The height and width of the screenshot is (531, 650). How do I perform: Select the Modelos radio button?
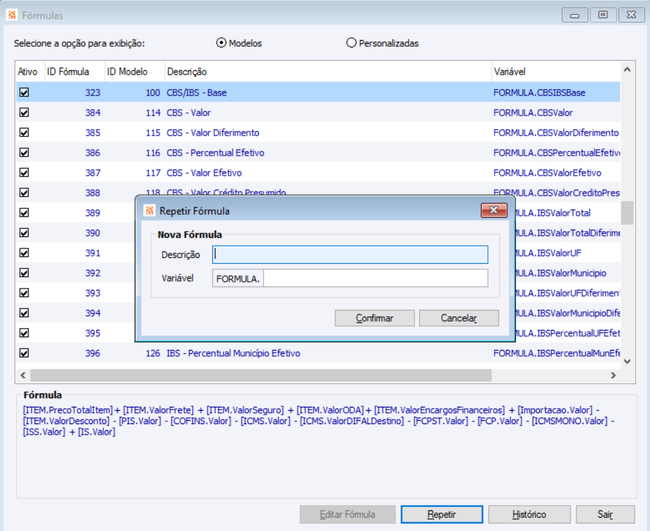(221, 43)
